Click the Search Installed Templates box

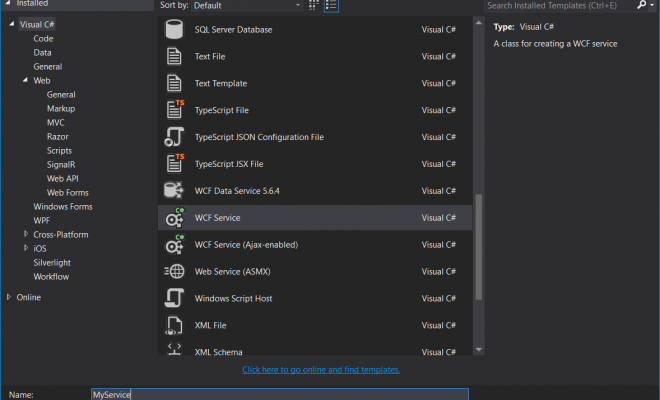tap(561, 5)
